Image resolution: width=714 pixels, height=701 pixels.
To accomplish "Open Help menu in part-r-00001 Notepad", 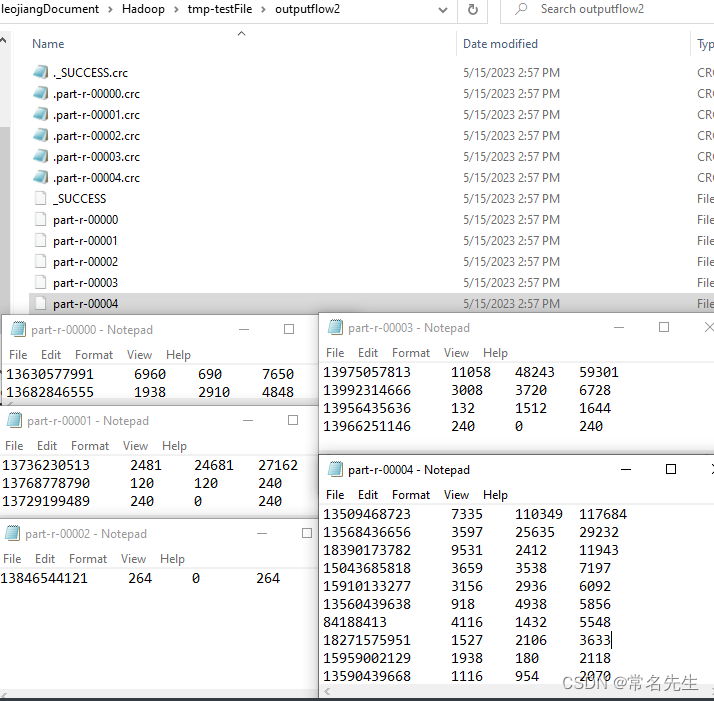I will 174,445.
